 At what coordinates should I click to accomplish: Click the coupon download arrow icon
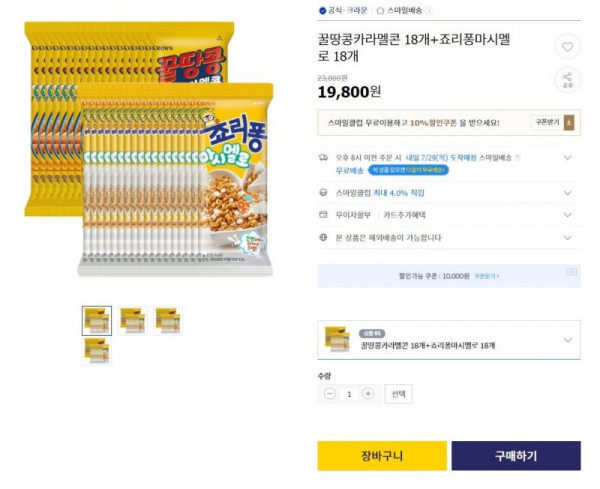tap(569, 123)
